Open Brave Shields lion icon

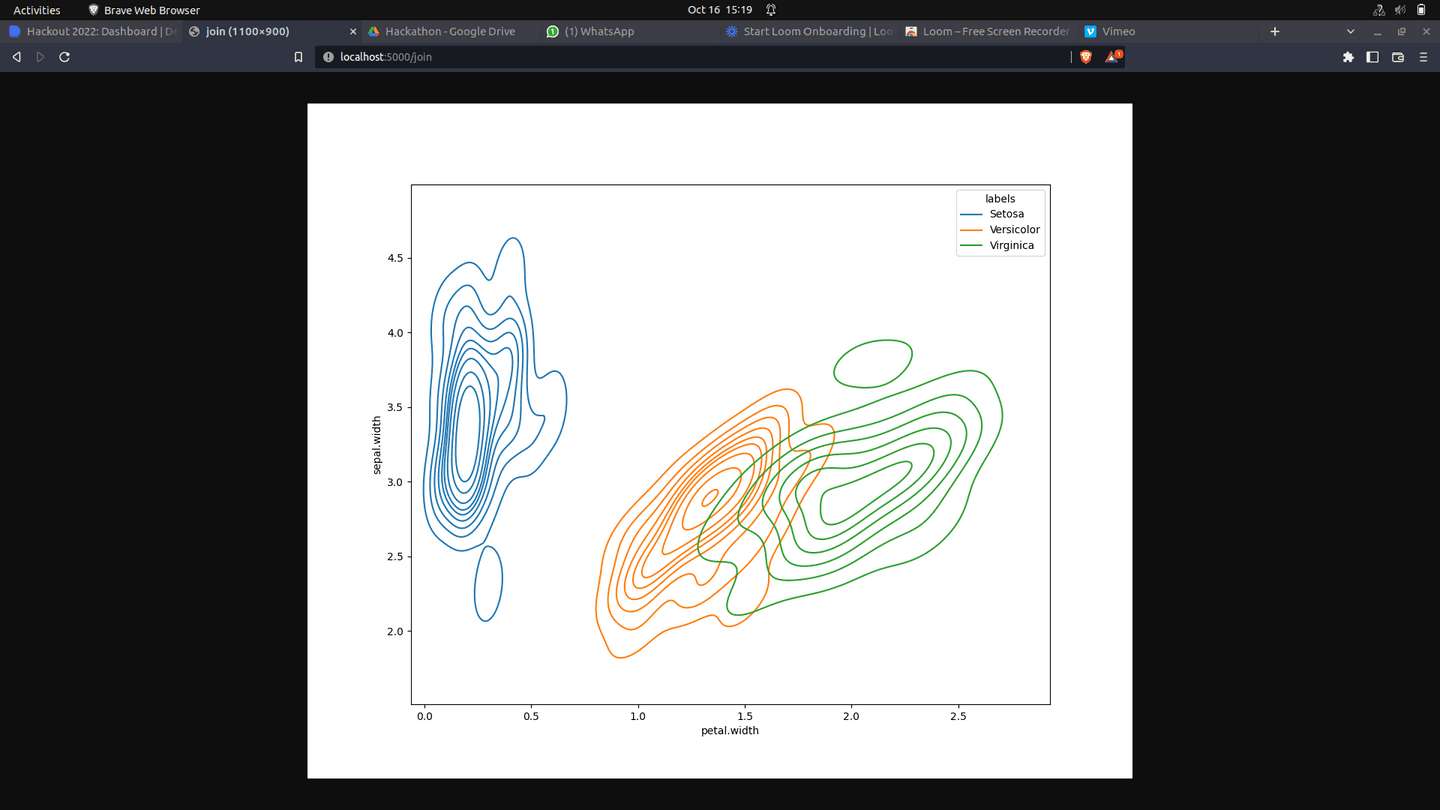coord(1086,57)
